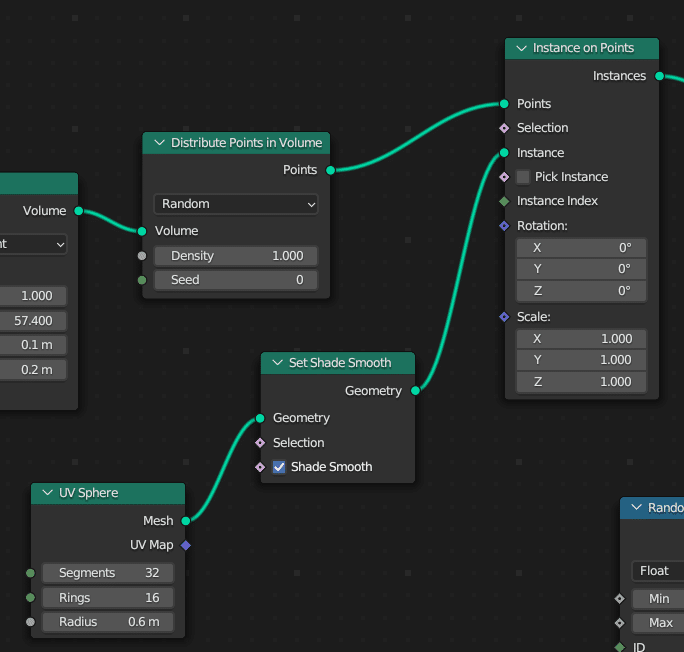Collapse the Set Shade Smooth node
The image size is (684, 652).
tap(277, 363)
